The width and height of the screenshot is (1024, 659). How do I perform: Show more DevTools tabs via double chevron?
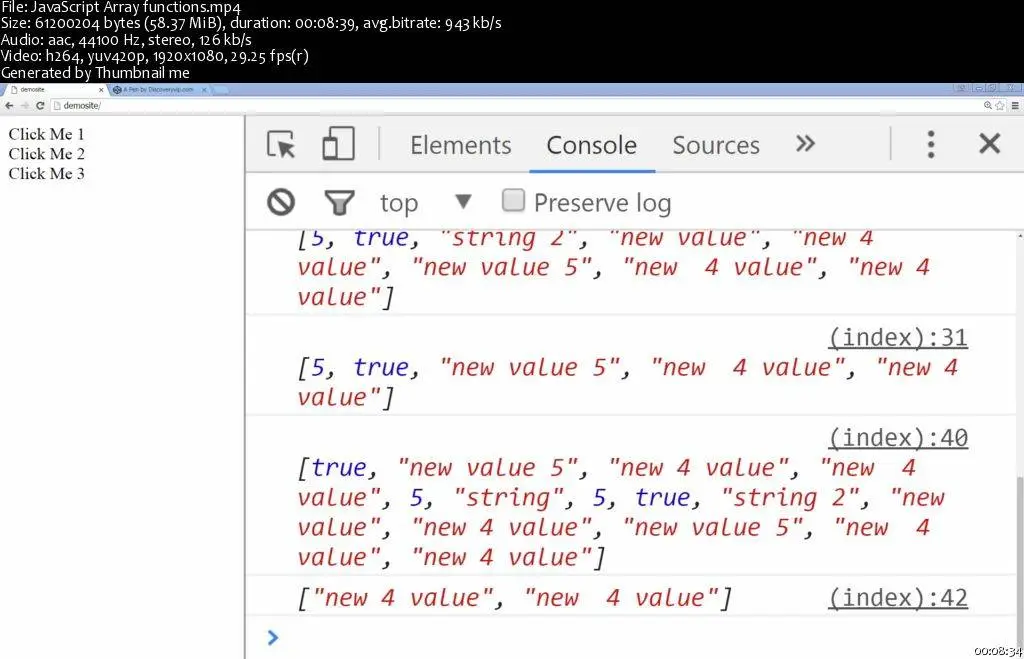coord(805,144)
